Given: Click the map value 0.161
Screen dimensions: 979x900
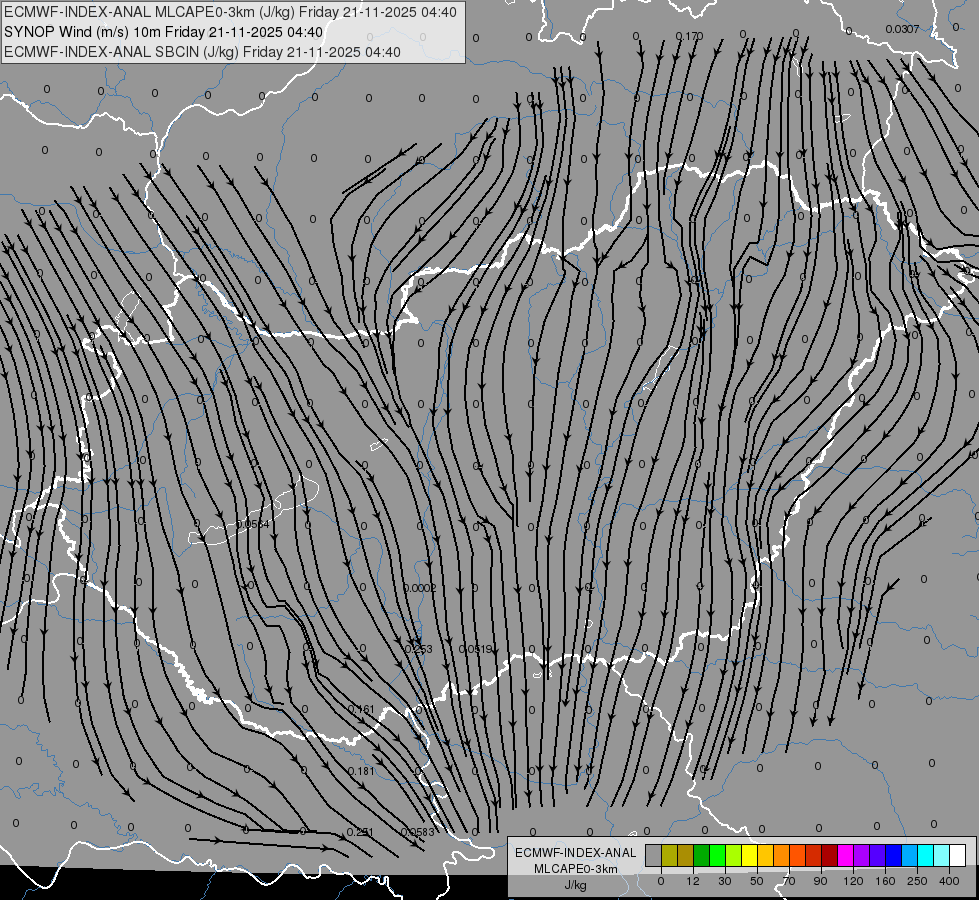Looking at the screenshot, I should [360, 709].
